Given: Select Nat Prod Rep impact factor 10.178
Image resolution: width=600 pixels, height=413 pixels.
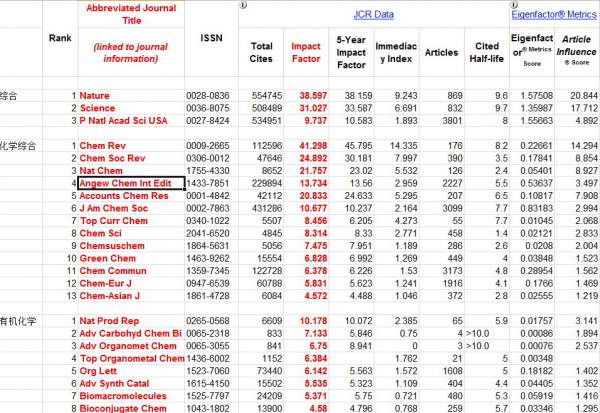Looking at the screenshot, I should click(x=313, y=321).
